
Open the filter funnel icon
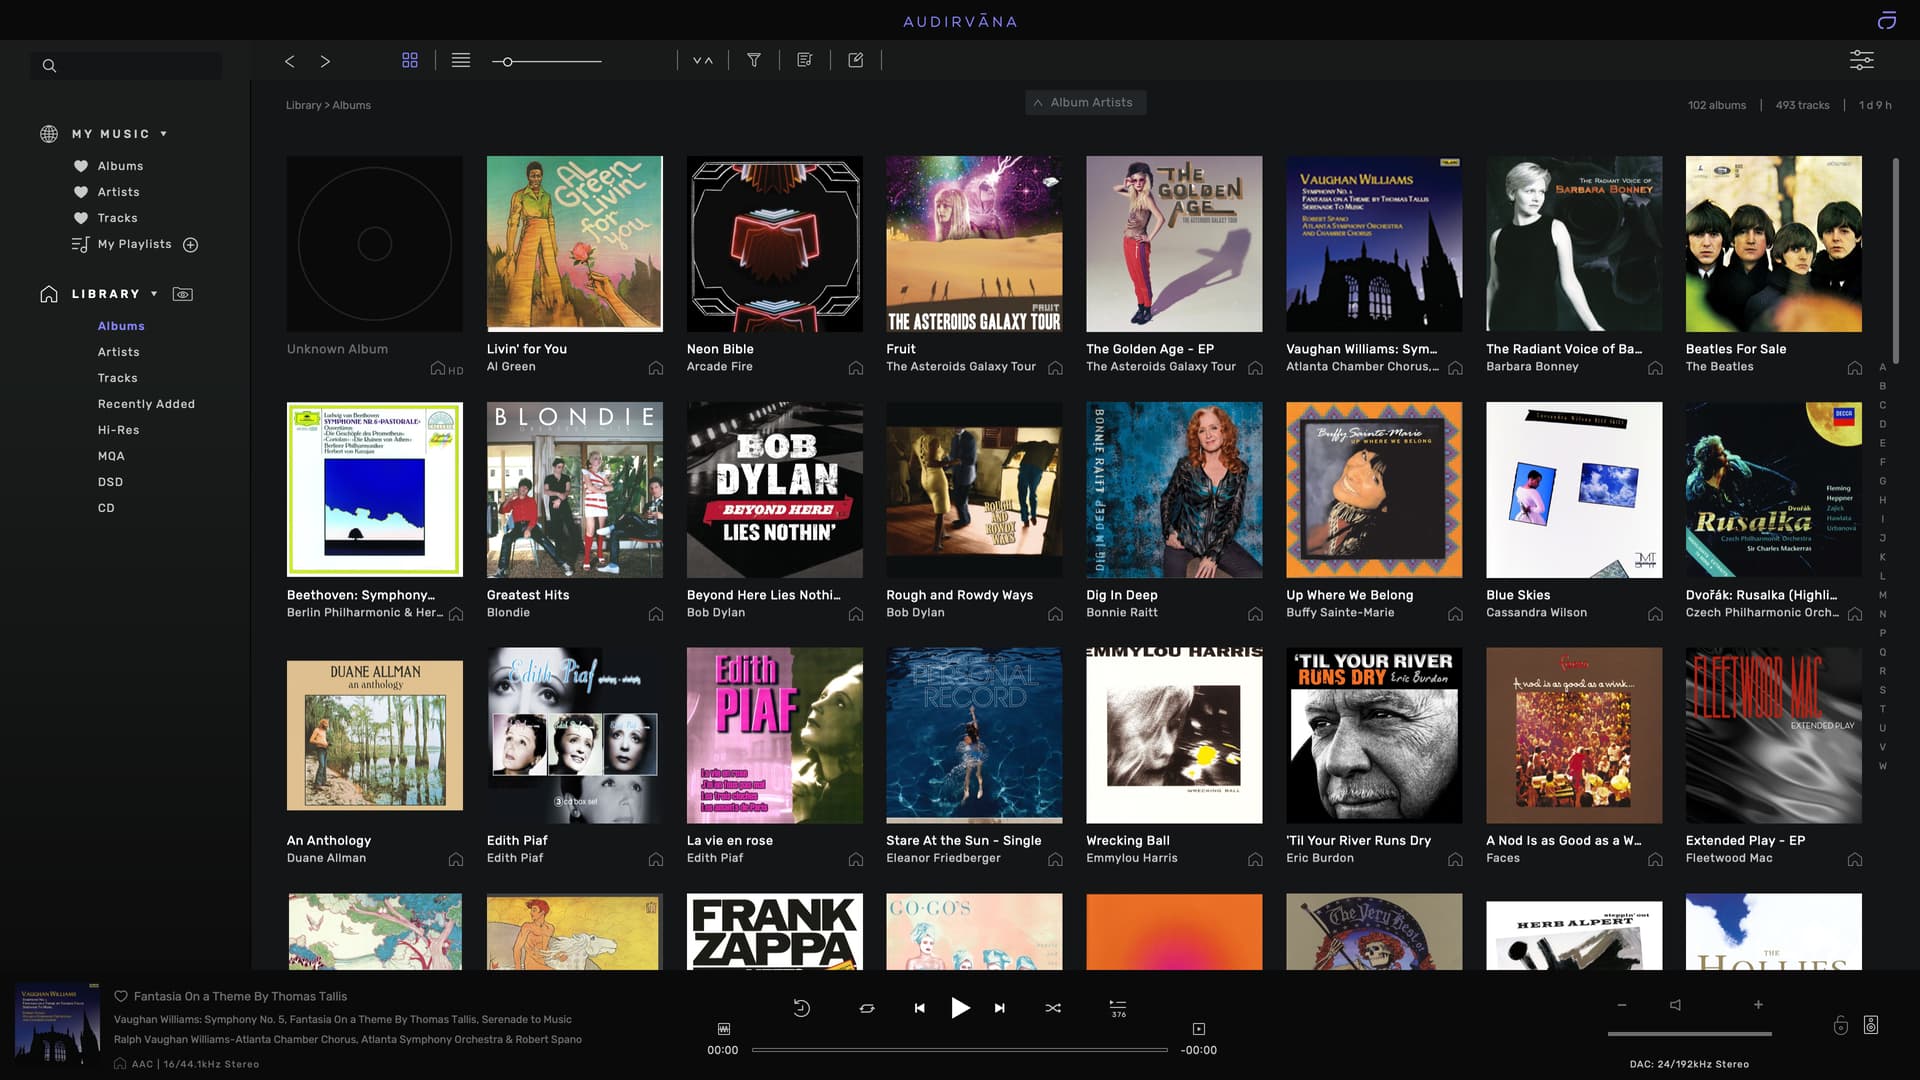754,60
